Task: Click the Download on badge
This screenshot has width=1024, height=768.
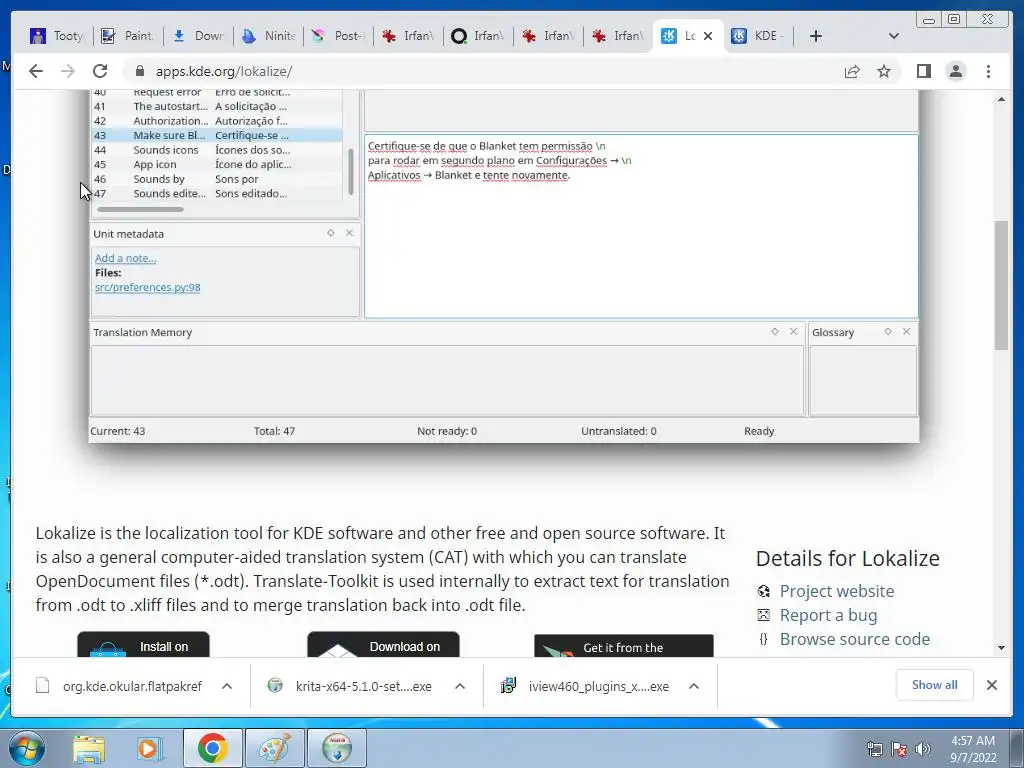Action: point(383,645)
